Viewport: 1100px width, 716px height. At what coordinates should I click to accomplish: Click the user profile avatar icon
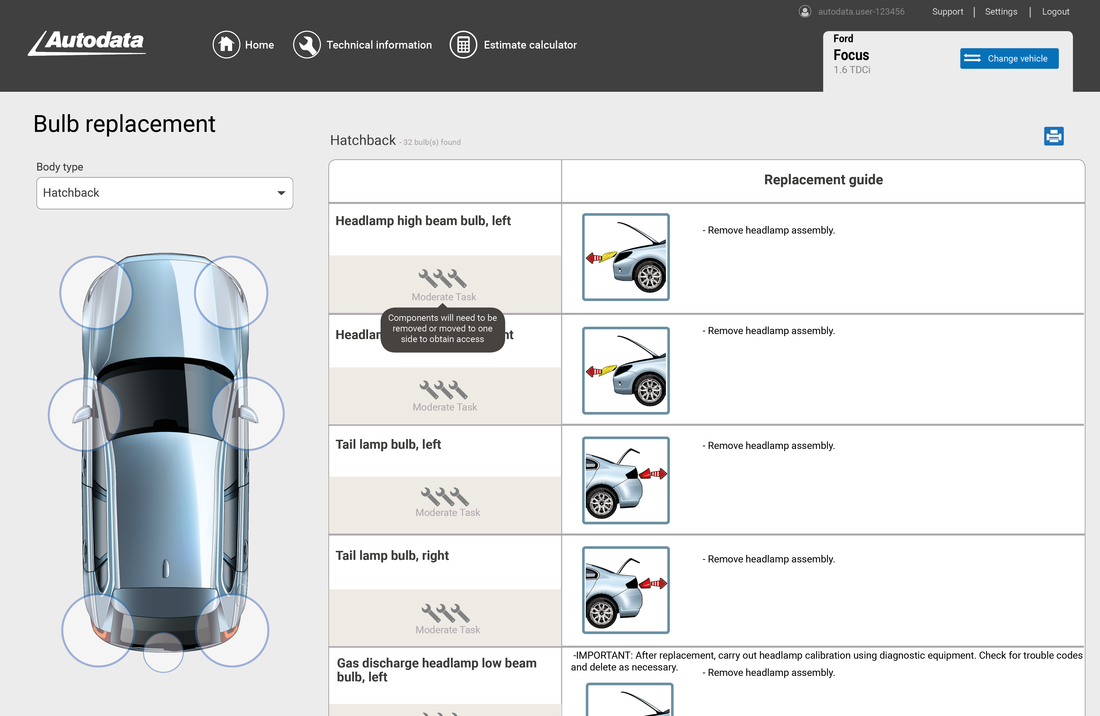coord(805,12)
